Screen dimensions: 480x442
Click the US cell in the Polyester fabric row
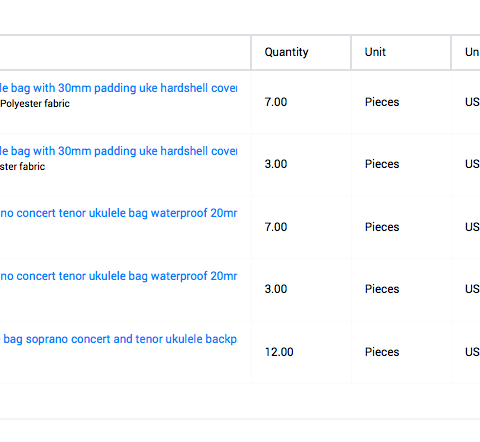(x=472, y=102)
